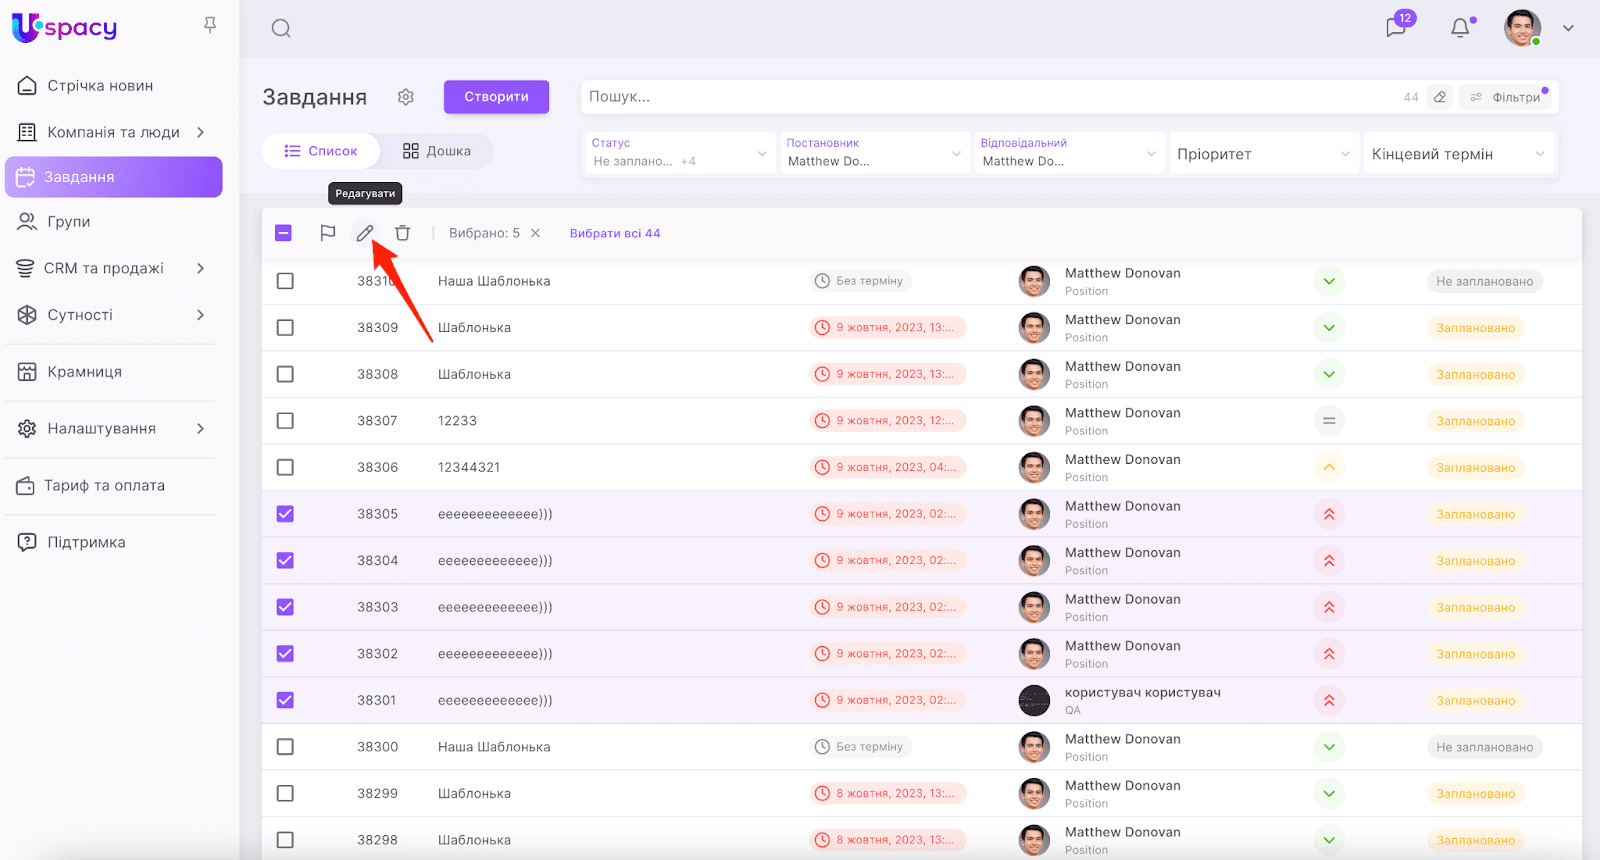Click the pencil edit icon in bulk toolbar
This screenshot has height=860, width=1600.
[x=365, y=233]
